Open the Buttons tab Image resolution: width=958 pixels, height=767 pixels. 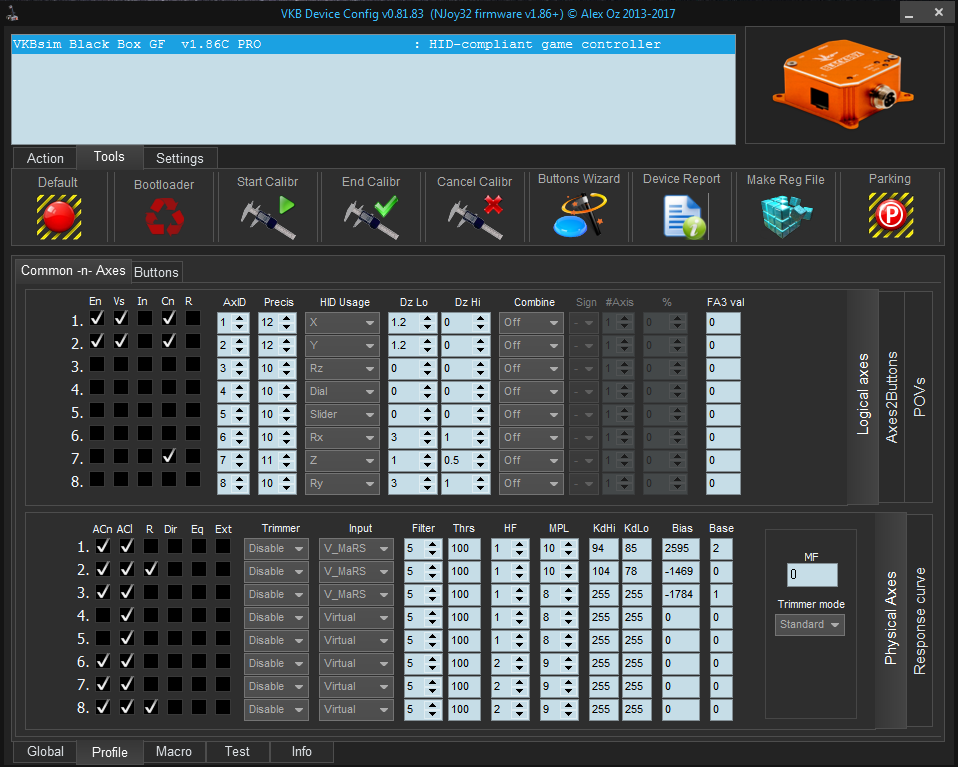(156, 273)
